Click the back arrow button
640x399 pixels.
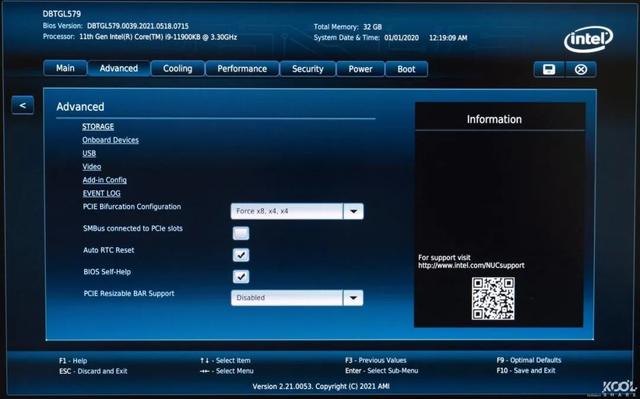click(x=22, y=105)
